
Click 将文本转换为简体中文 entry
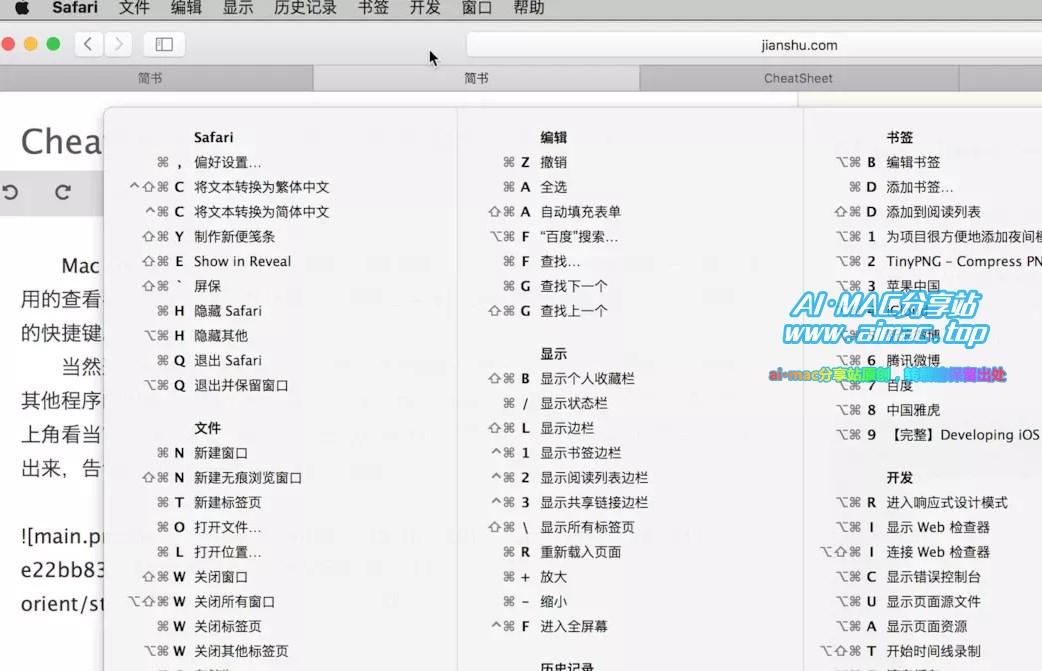(x=262, y=212)
